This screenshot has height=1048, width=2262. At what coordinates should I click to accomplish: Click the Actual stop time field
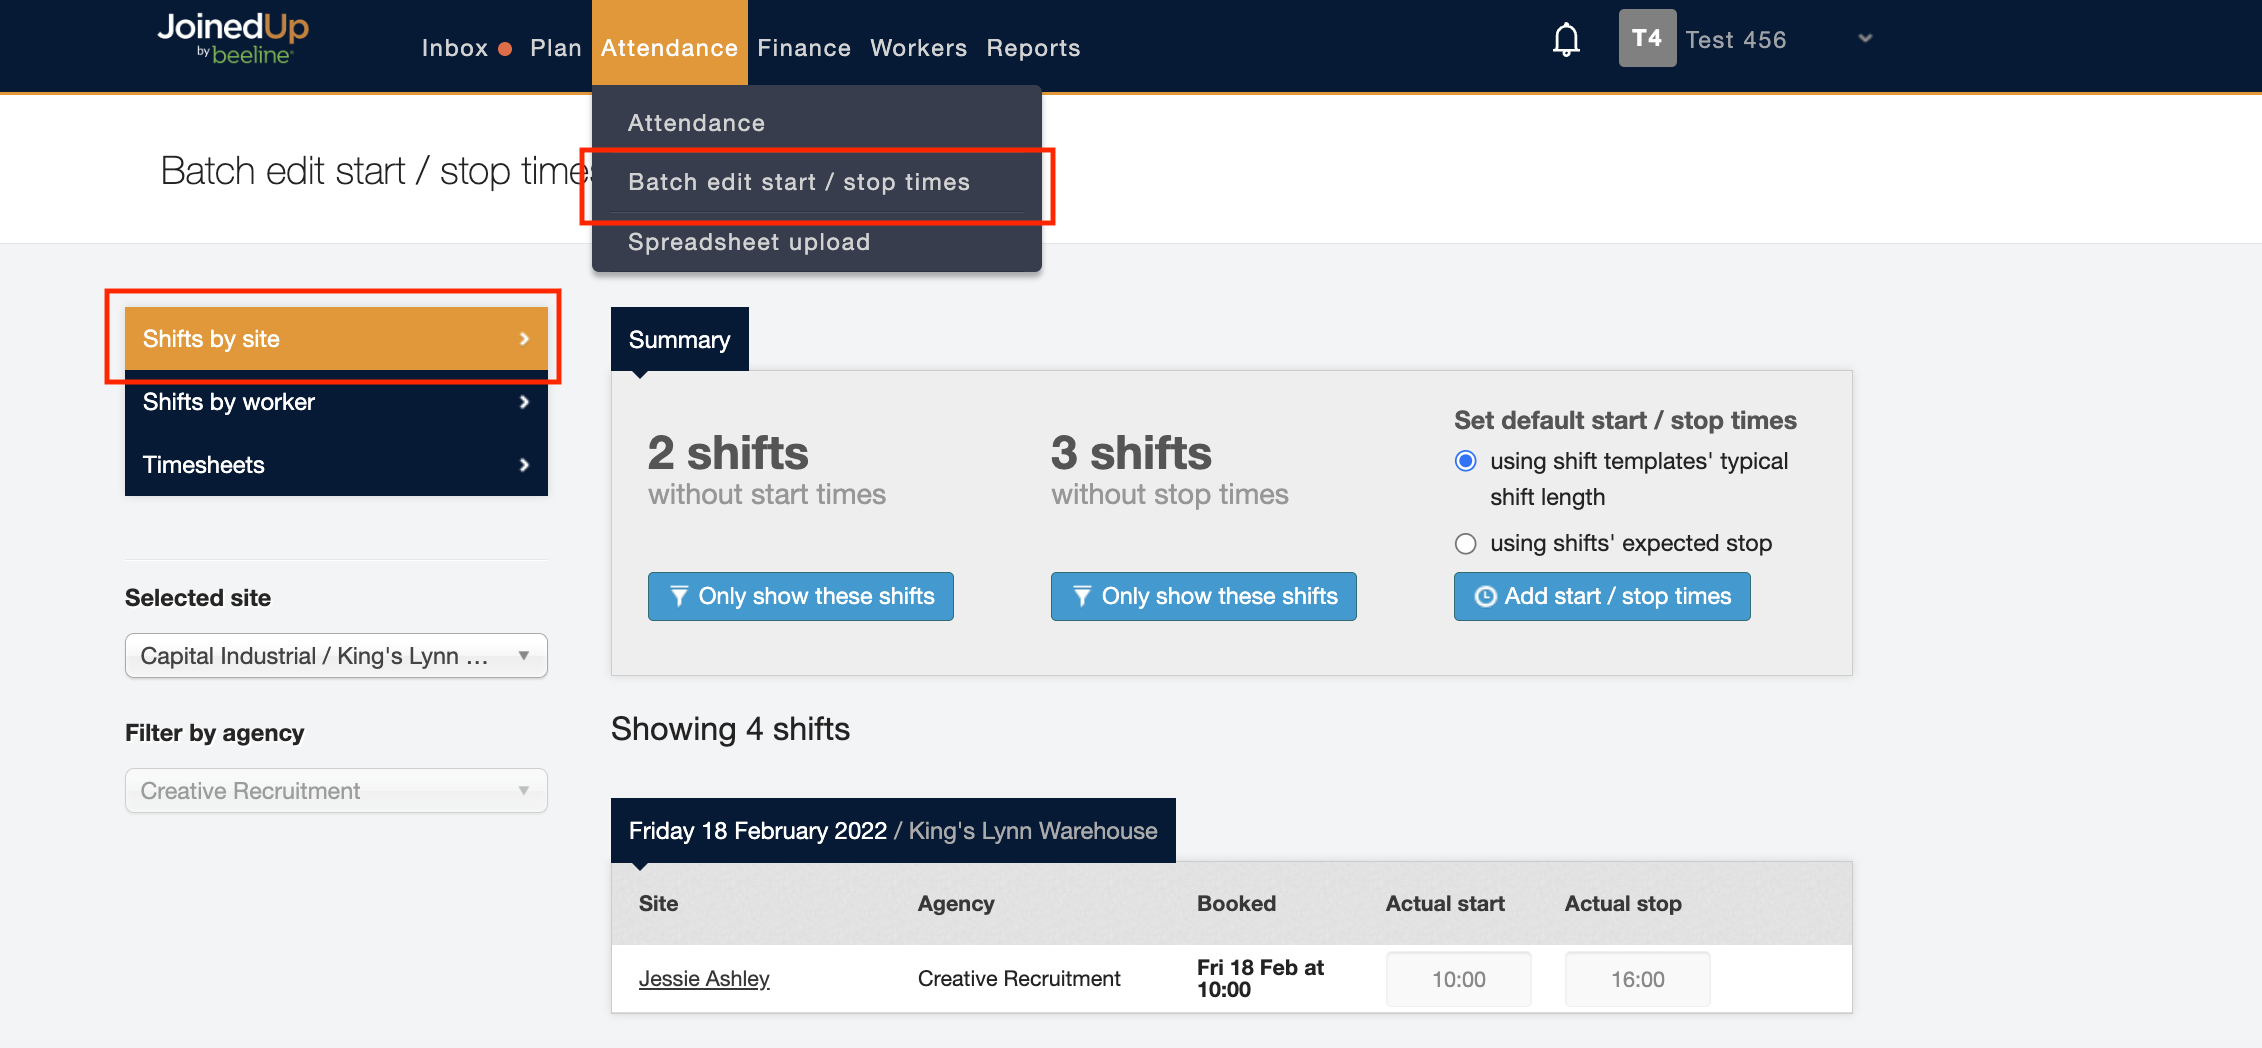point(1637,980)
